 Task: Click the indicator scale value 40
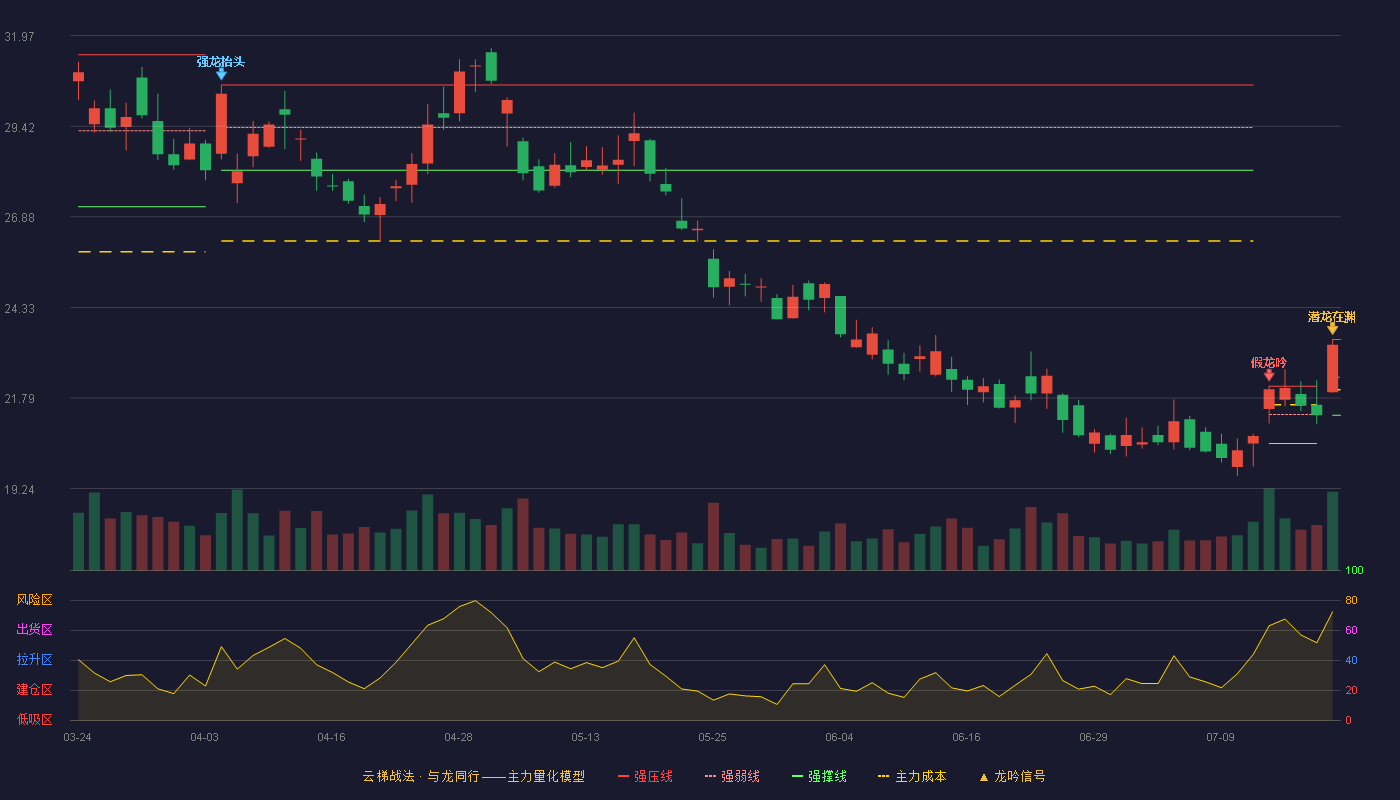click(1351, 660)
